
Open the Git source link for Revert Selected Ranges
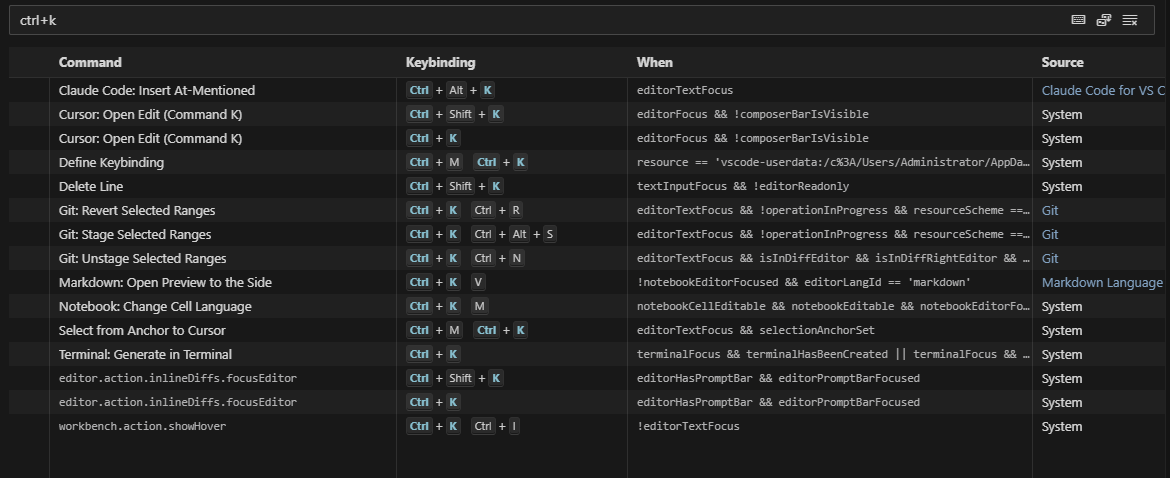click(x=1050, y=210)
